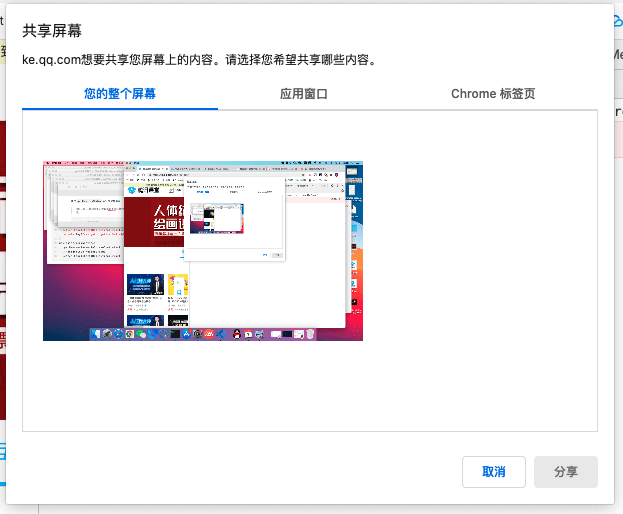Image resolution: width=623 pixels, height=514 pixels.
Task: Click the QQ penguin icon in the preview dock
Action: tap(237, 334)
